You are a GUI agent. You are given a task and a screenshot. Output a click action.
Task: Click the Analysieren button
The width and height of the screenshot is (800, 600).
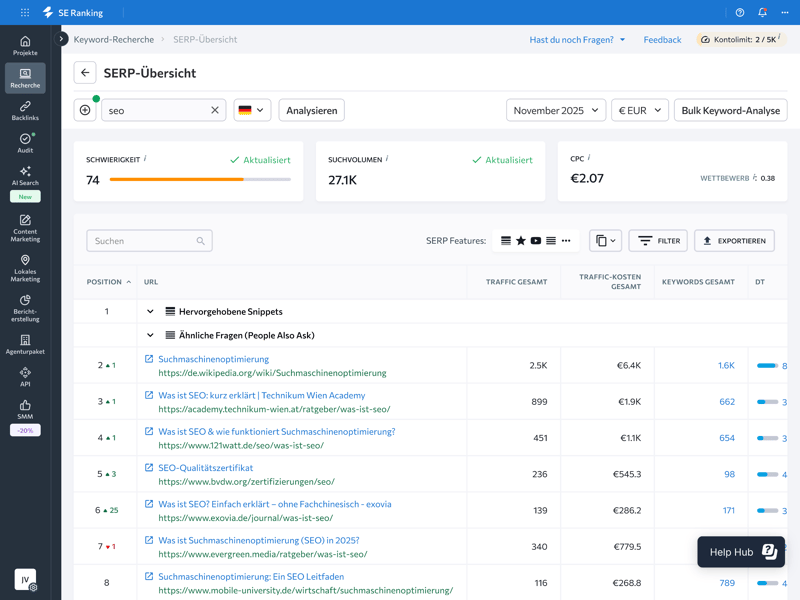(x=311, y=110)
